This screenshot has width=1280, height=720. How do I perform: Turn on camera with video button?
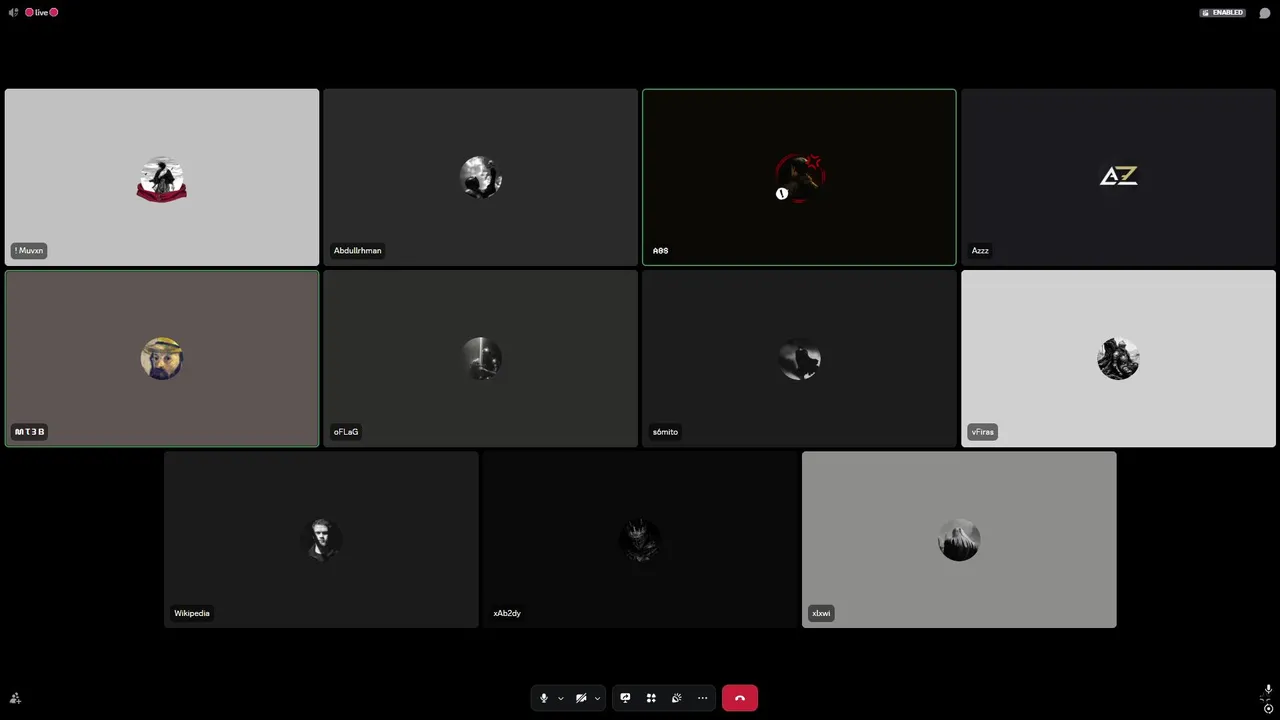581,698
